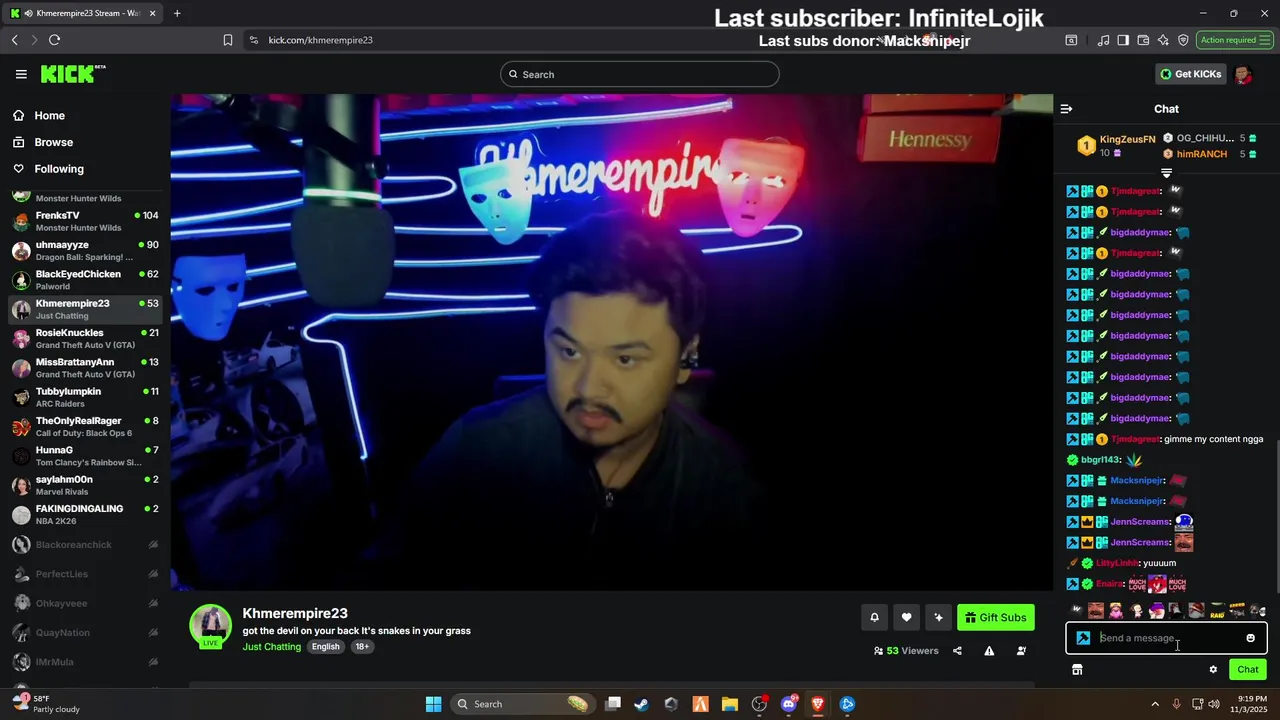
Task: Click the Get KICKs button
Action: point(1190,74)
